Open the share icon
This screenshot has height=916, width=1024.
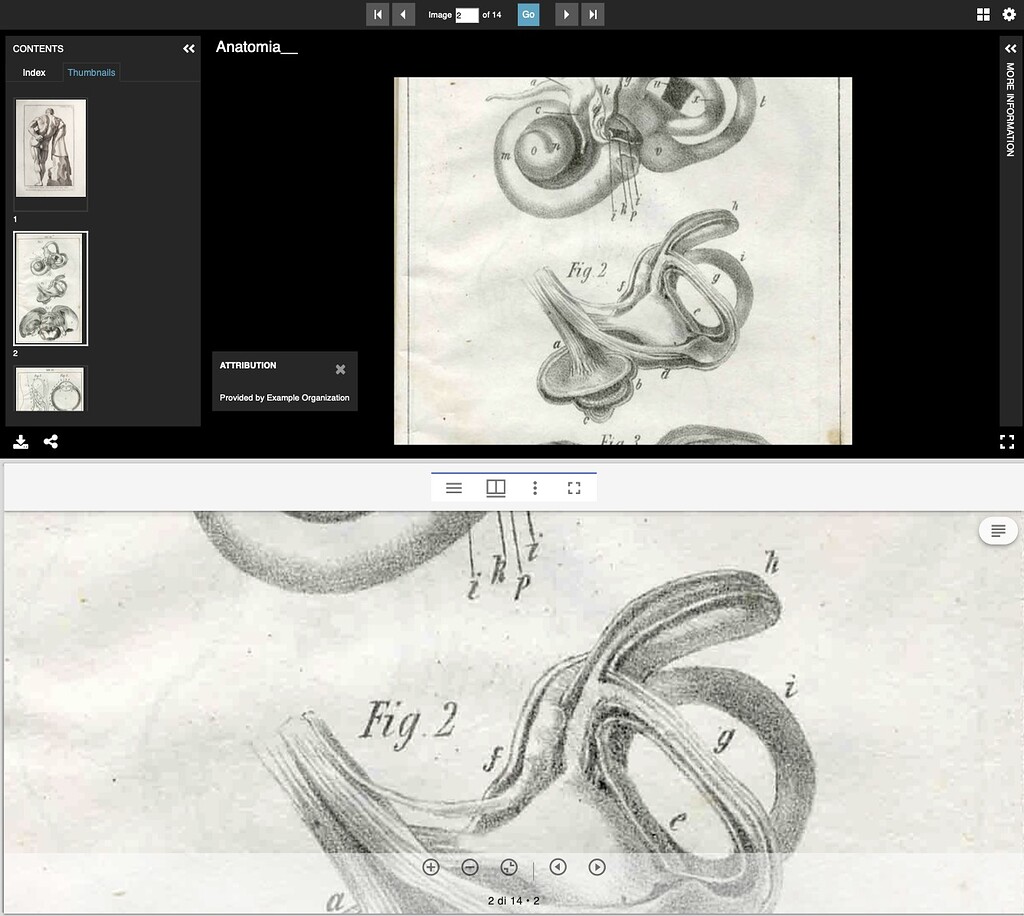(x=51, y=440)
